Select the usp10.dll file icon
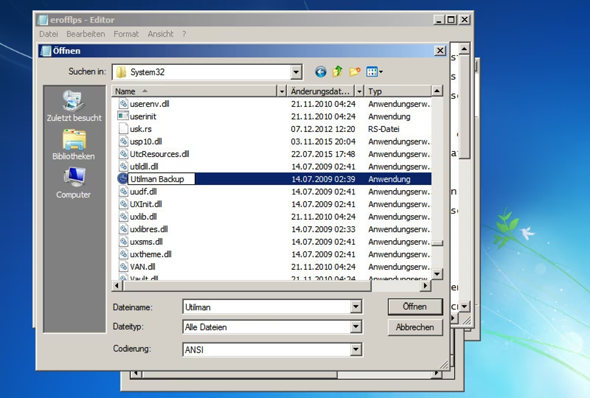Viewport: 590px width, 398px height. (123, 141)
